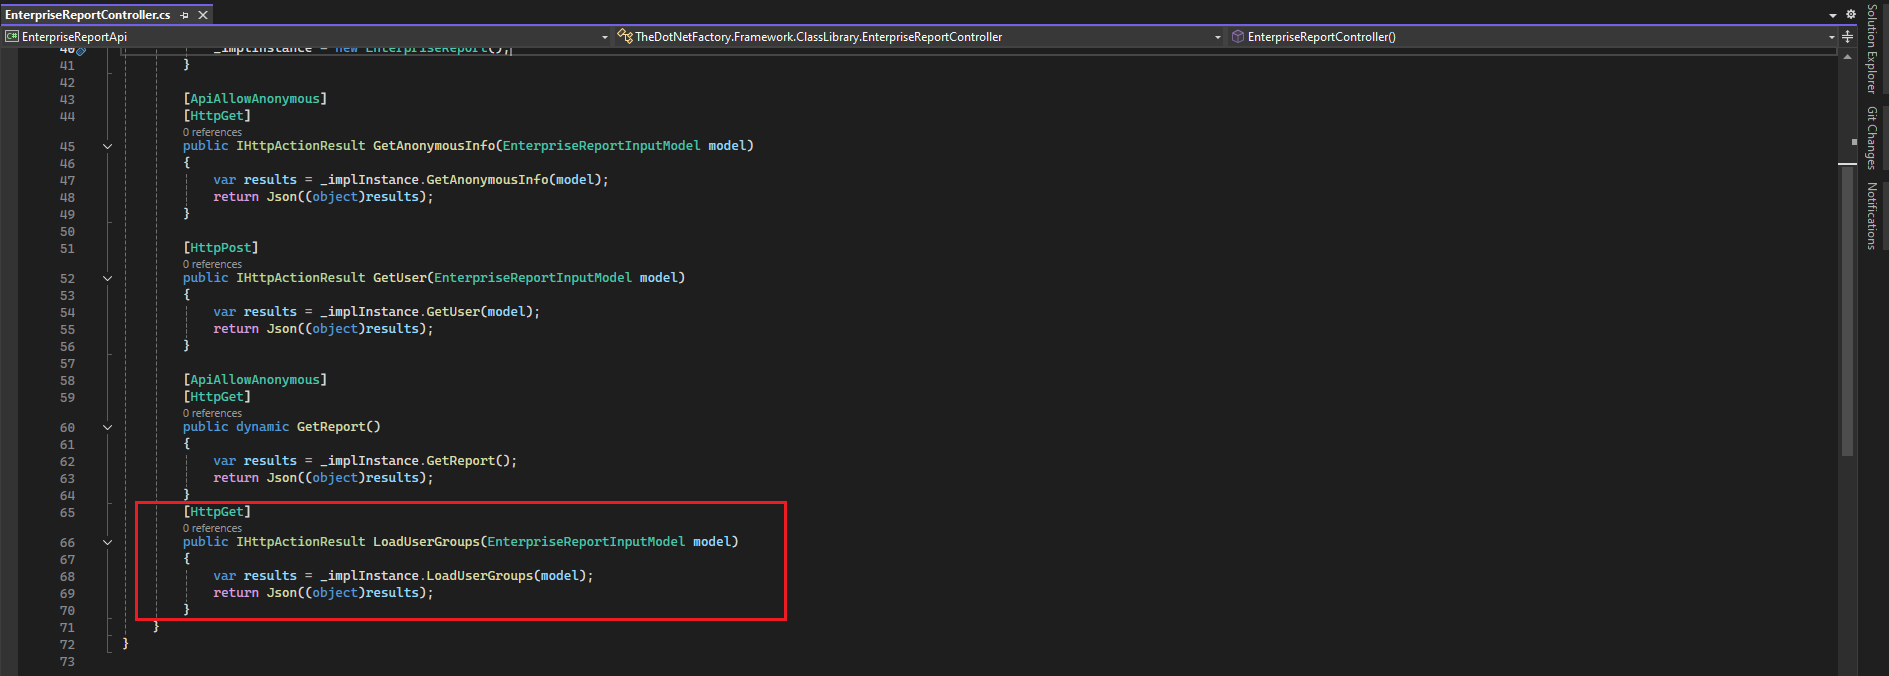Pin the EnterpriseReportController.cs tab
Screen dimensions: 1889x676
(x=185, y=15)
